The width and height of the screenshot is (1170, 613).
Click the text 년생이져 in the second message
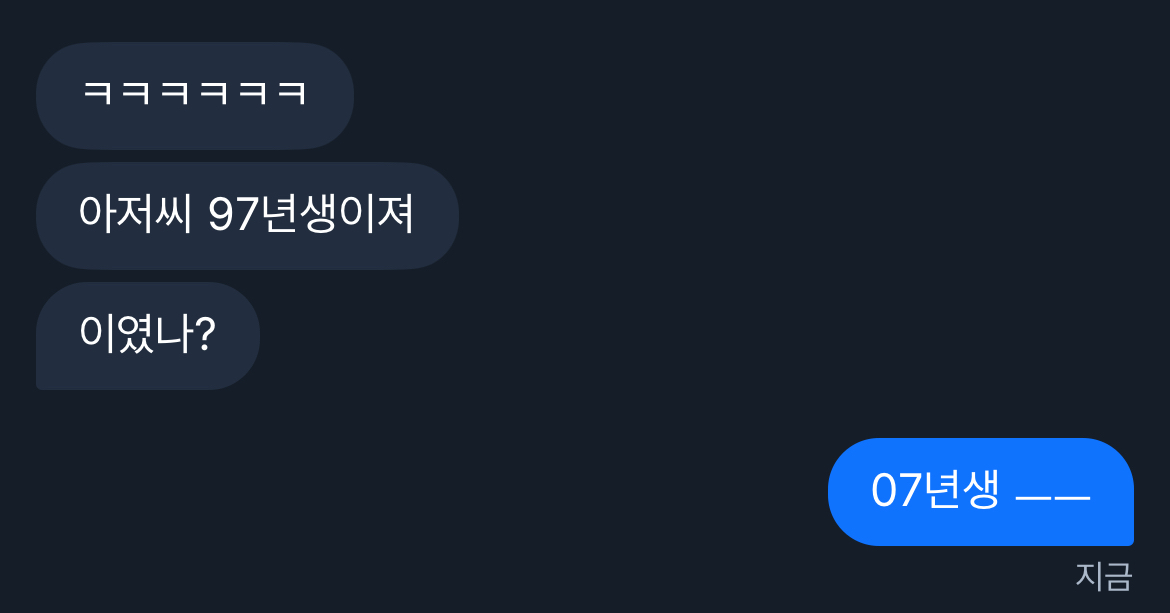point(337,215)
